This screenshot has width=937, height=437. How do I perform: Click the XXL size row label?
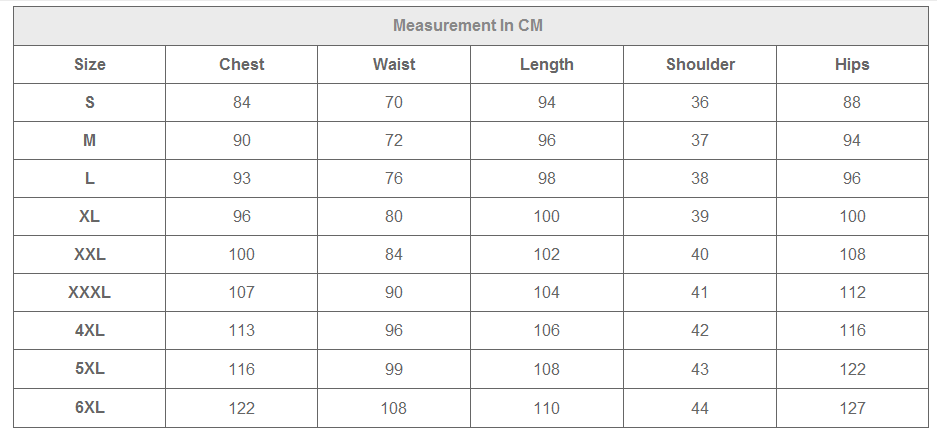(x=89, y=254)
